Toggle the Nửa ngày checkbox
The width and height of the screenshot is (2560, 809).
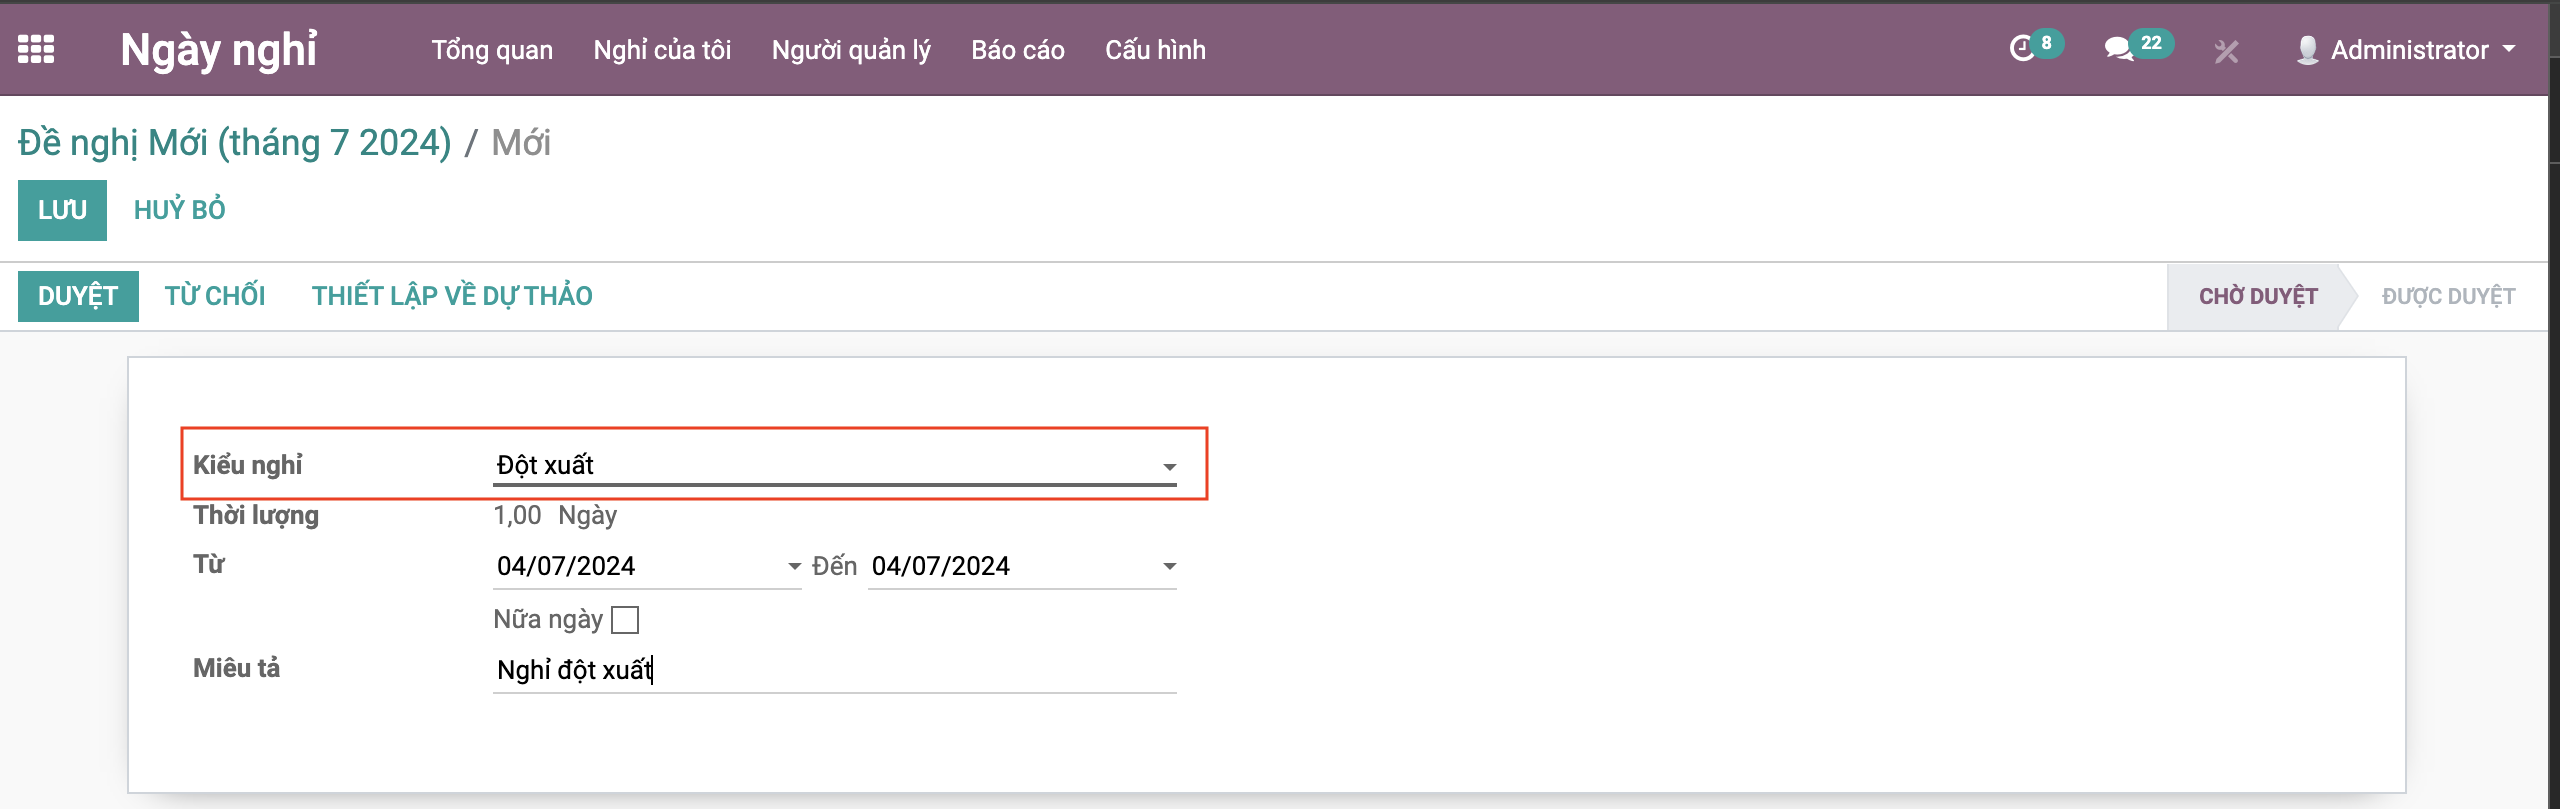coord(625,620)
